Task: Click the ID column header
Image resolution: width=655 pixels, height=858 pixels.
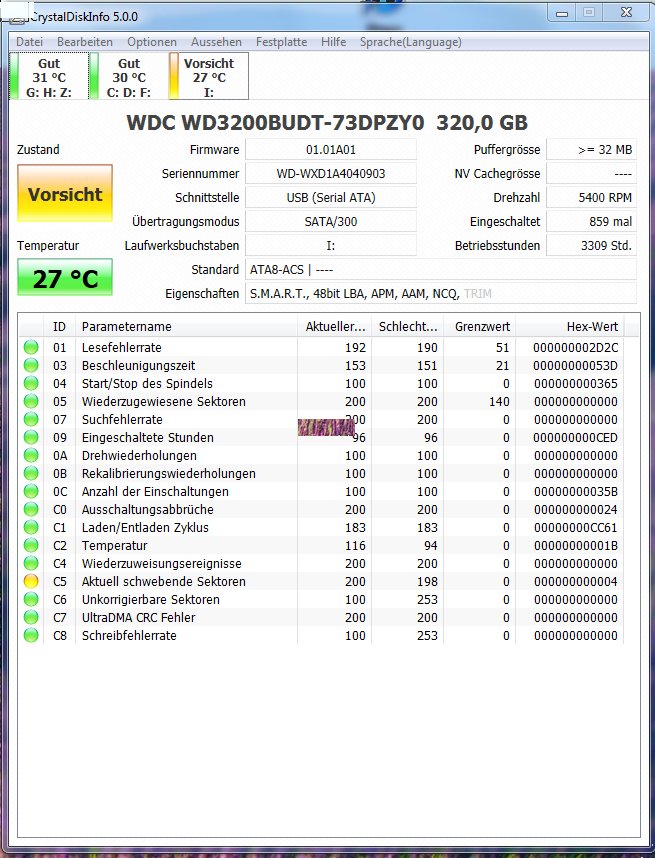Action: tap(59, 327)
